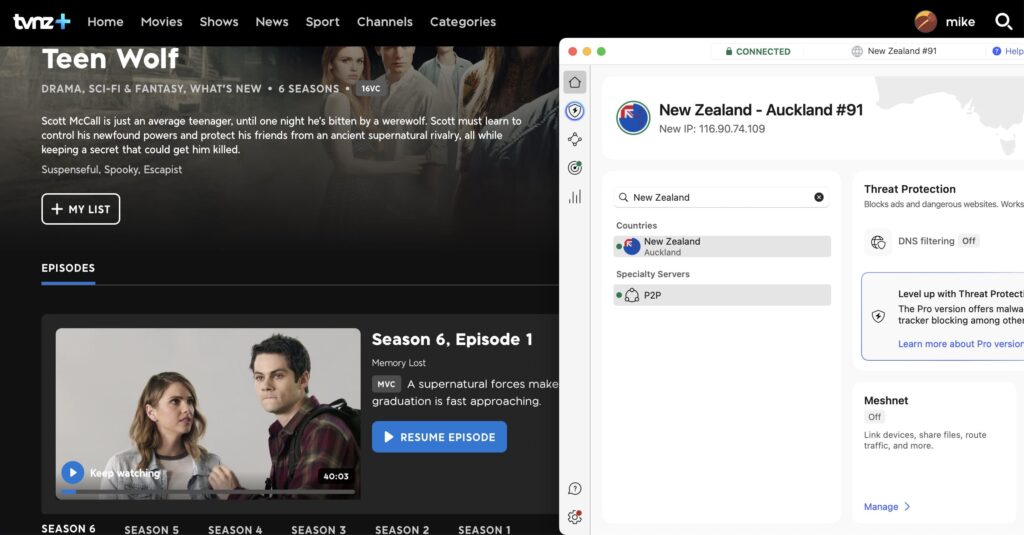Click the mike username
The height and width of the screenshot is (535, 1024).
pyautogui.click(x=960, y=22)
